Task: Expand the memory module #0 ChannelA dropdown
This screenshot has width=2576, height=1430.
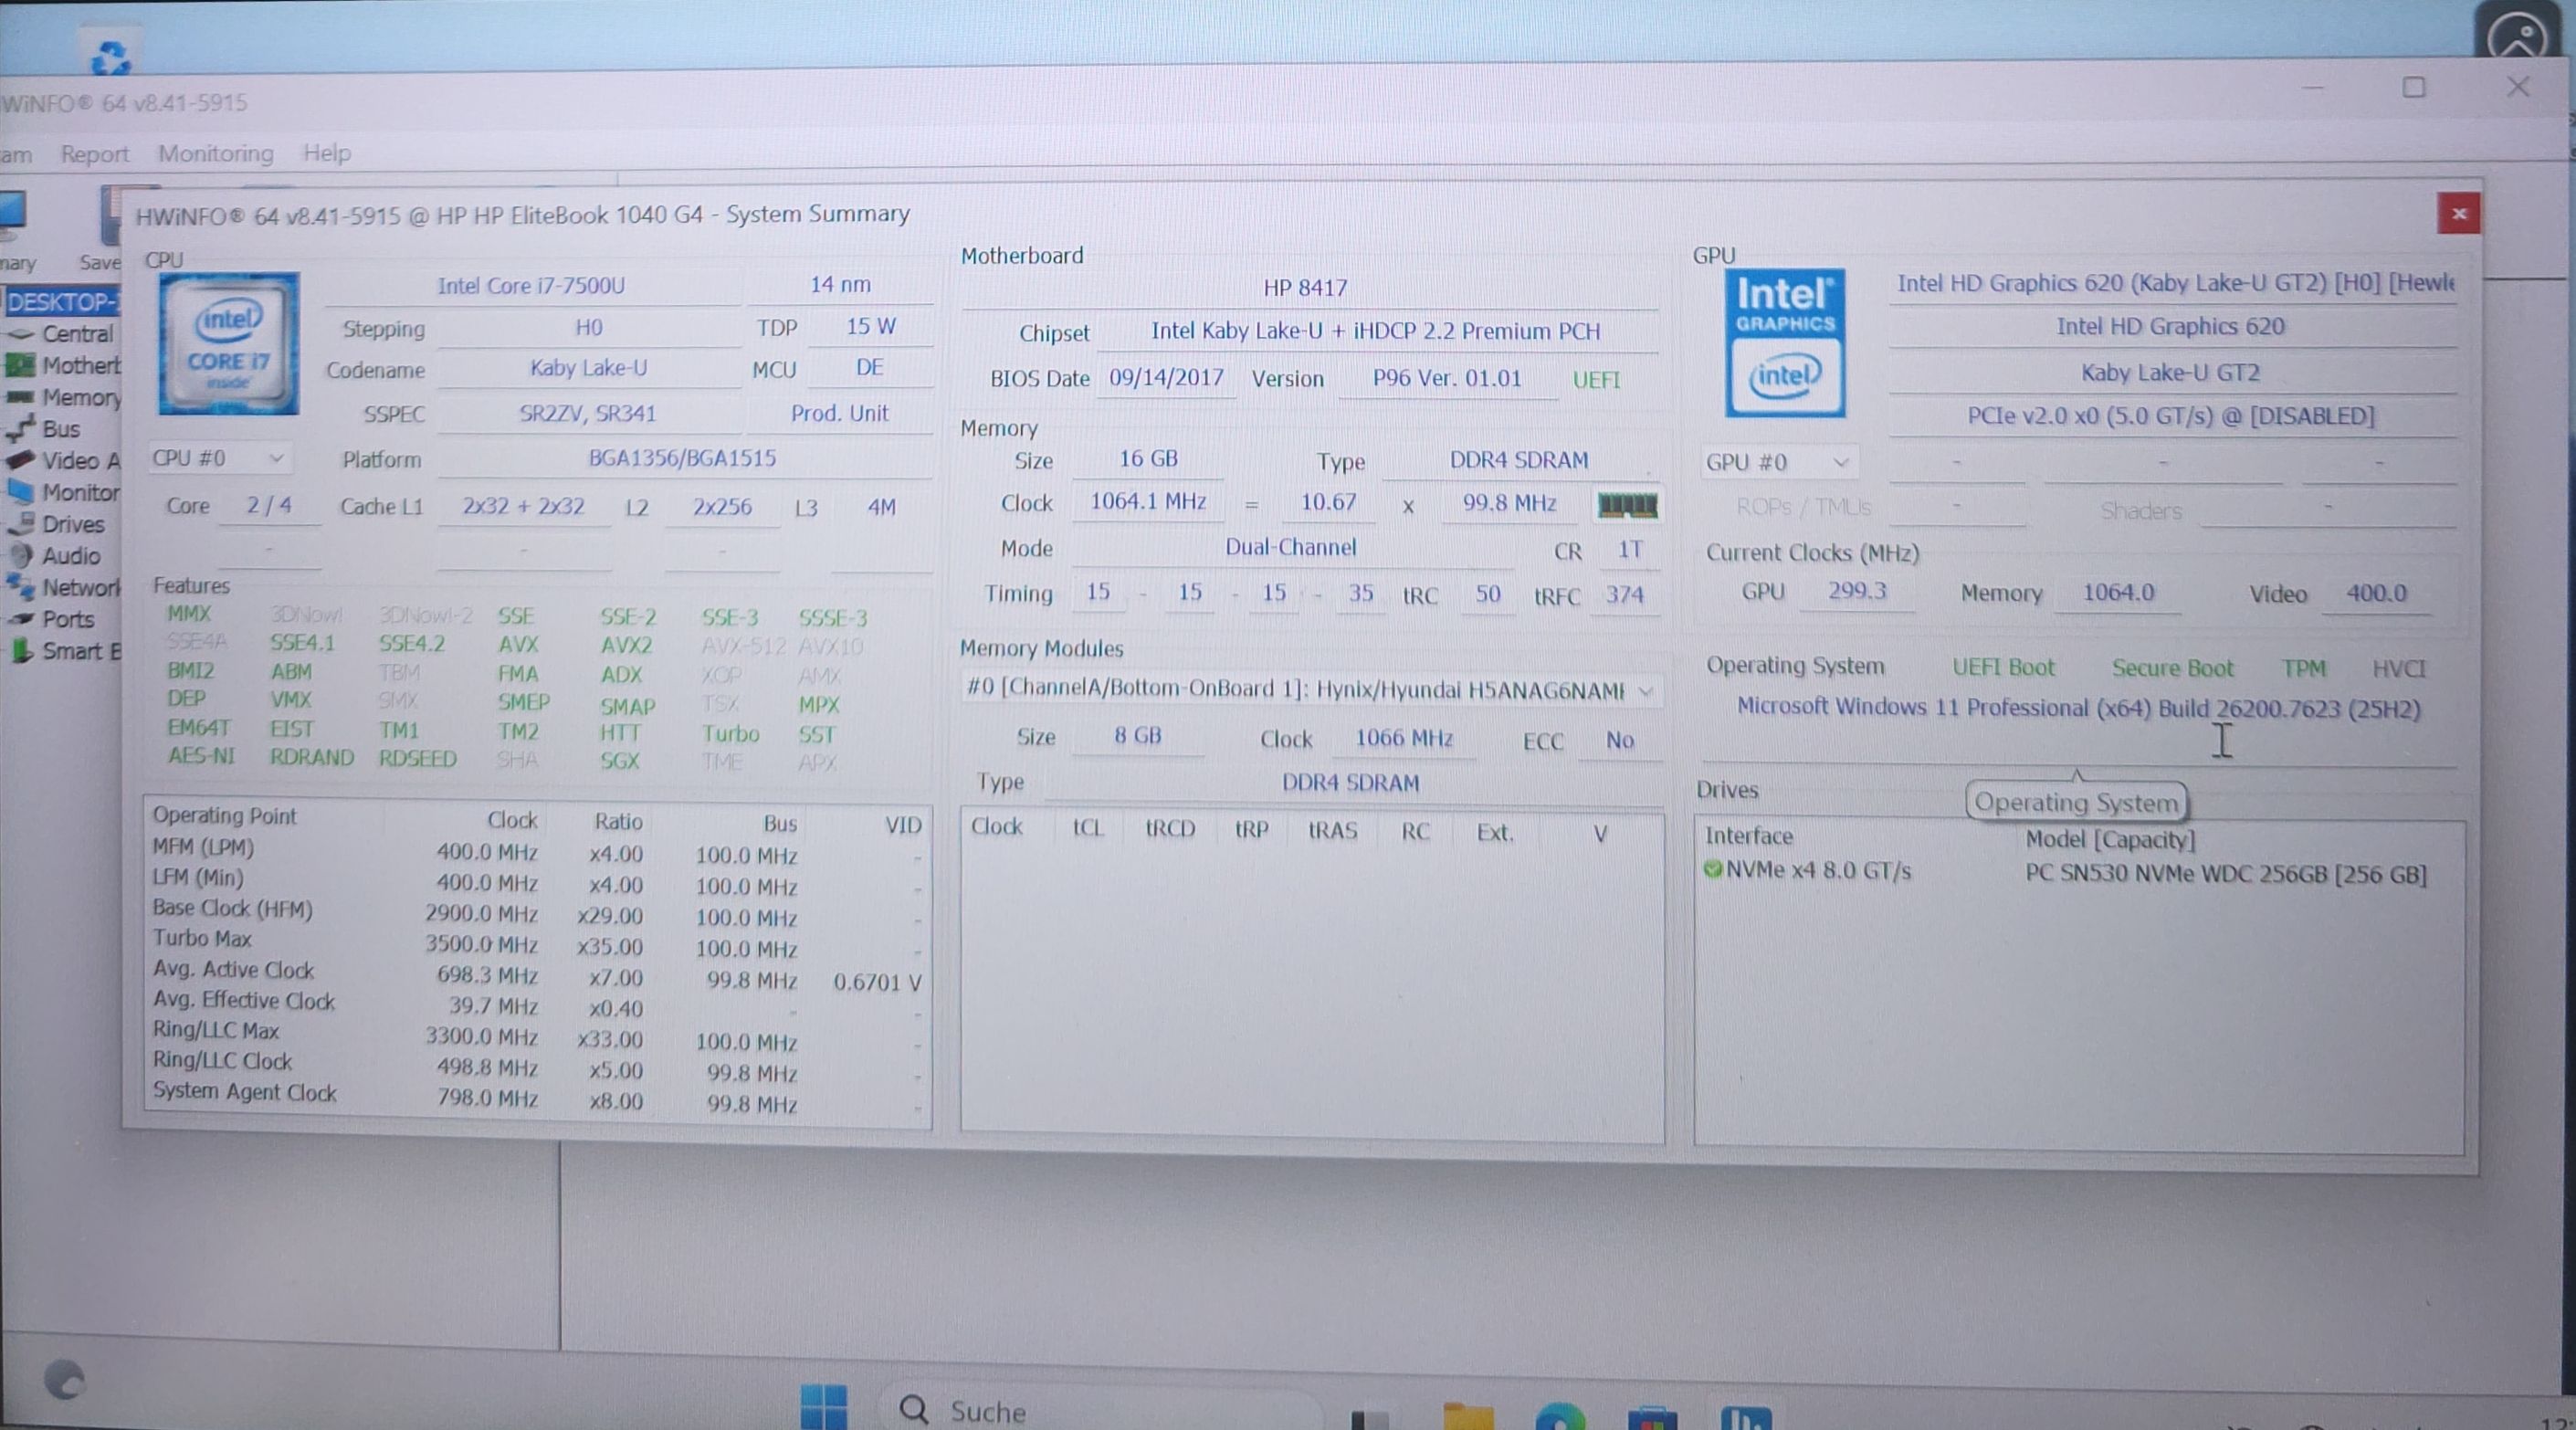Action: pyautogui.click(x=1311, y=689)
